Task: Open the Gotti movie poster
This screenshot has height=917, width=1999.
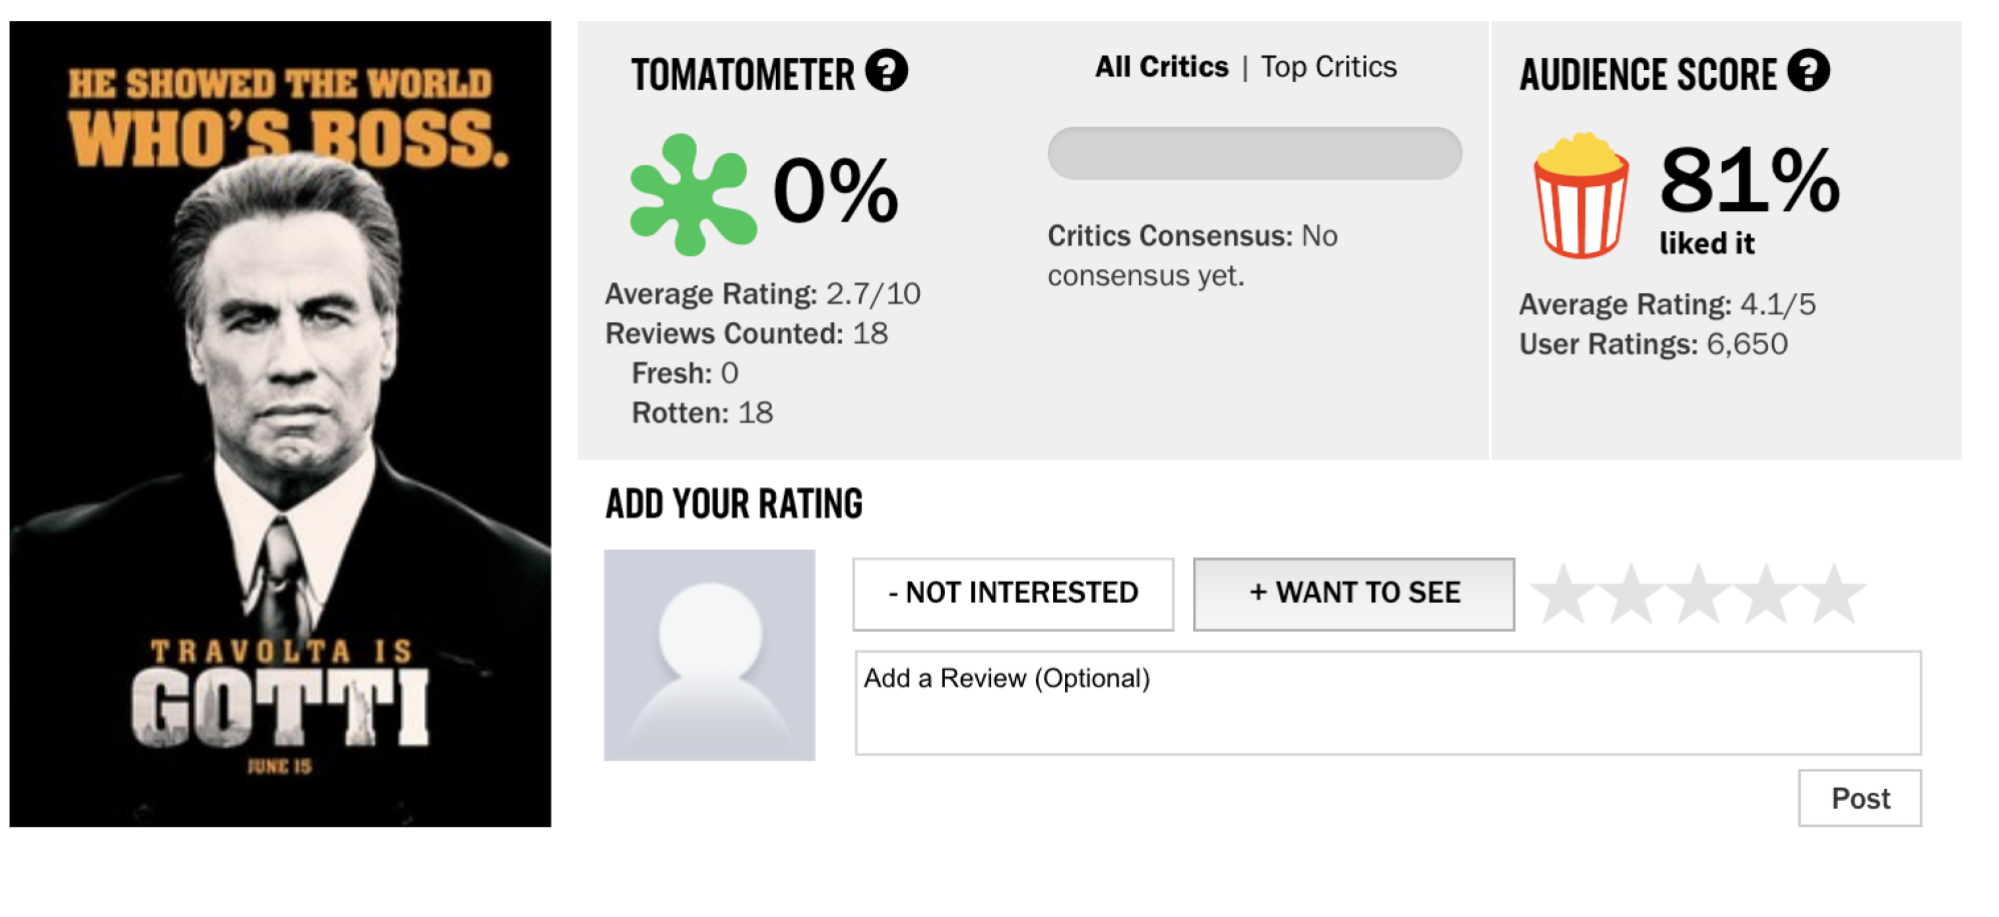Action: [x=280, y=424]
